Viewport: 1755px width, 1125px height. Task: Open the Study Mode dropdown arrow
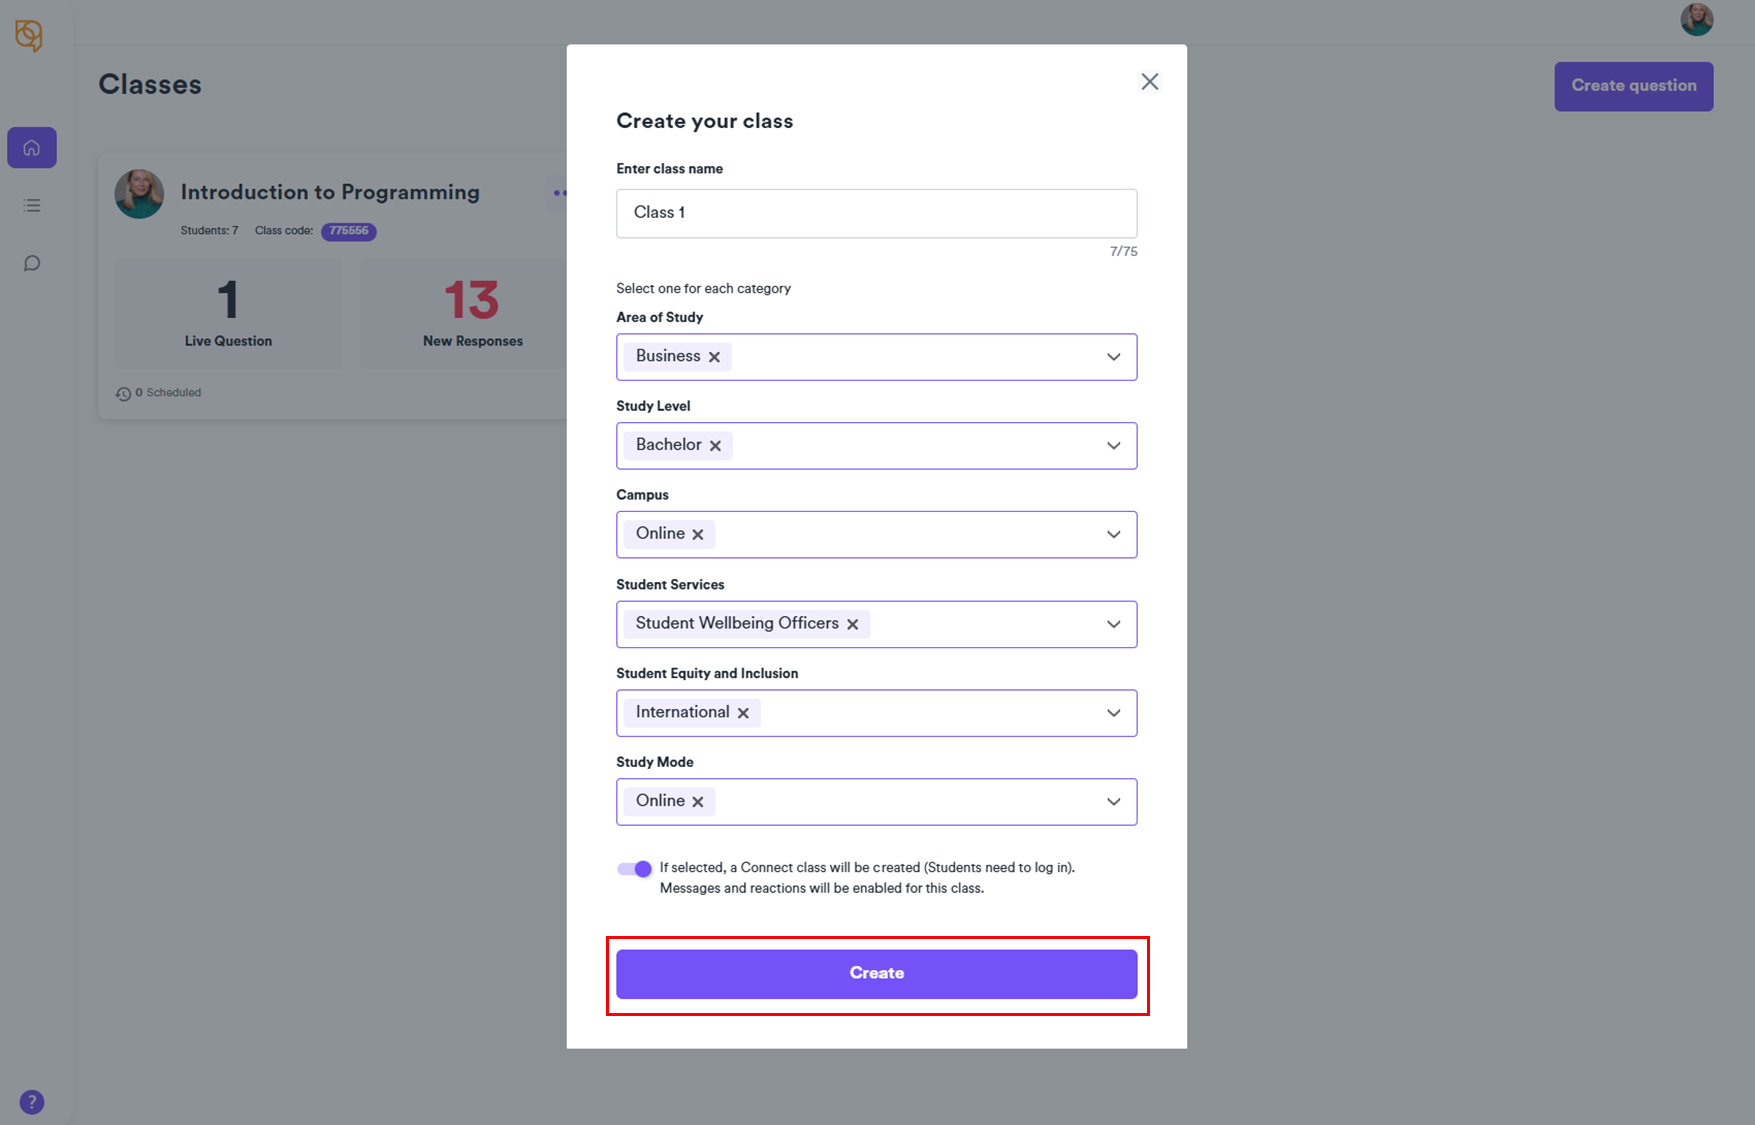[x=1113, y=802]
